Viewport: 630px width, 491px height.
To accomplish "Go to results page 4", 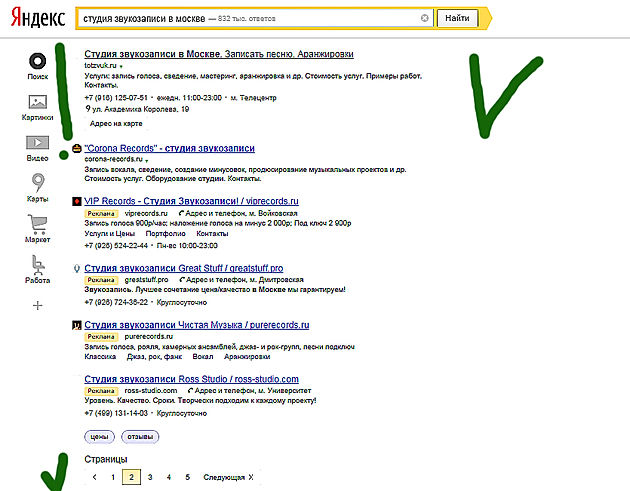I will pos(169,477).
